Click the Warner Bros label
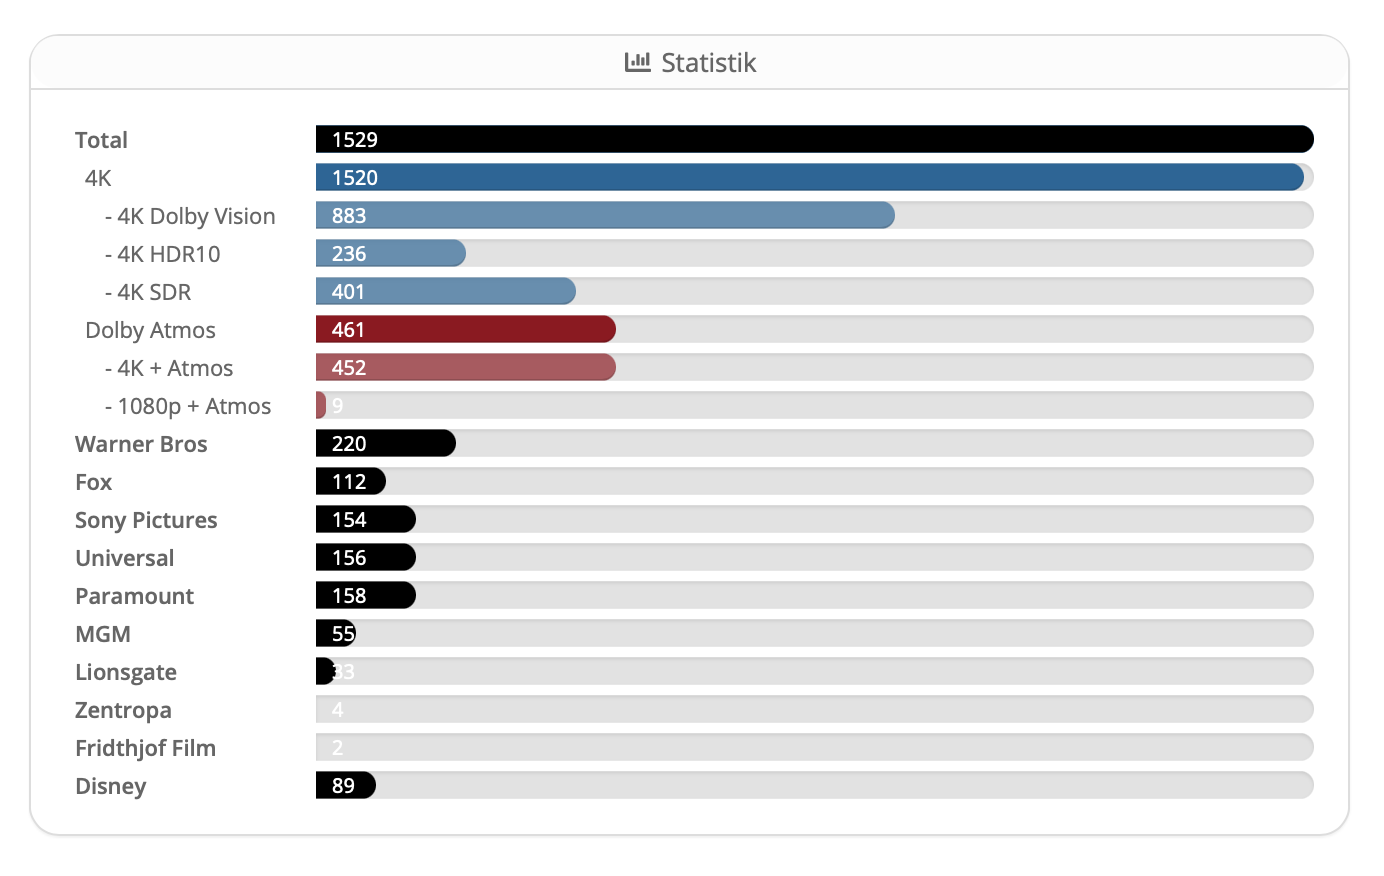This screenshot has width=1384, height=876. (x=141, y=444)
